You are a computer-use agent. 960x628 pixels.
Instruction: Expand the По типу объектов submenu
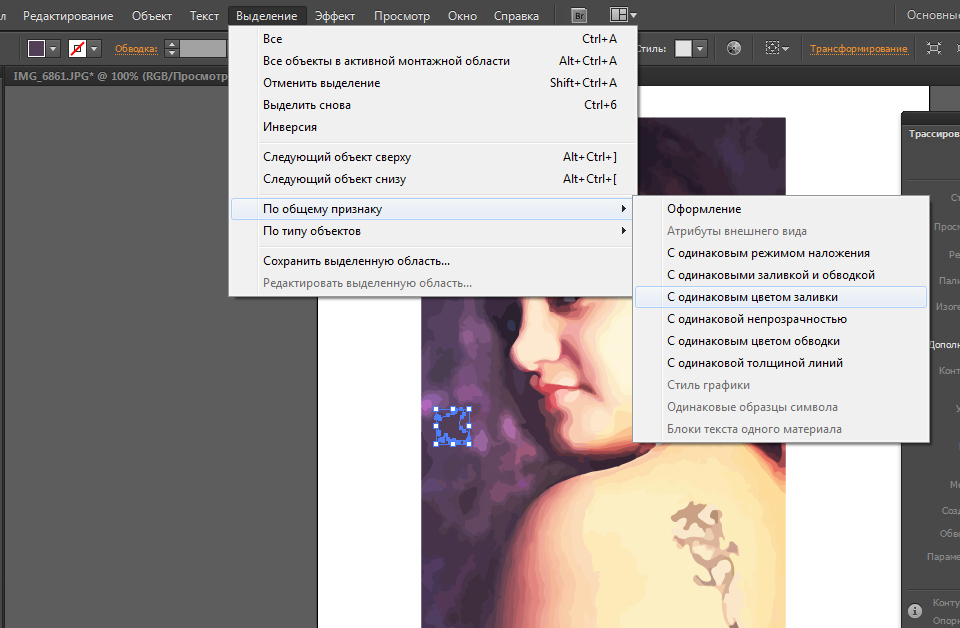(x=432, y=231)
